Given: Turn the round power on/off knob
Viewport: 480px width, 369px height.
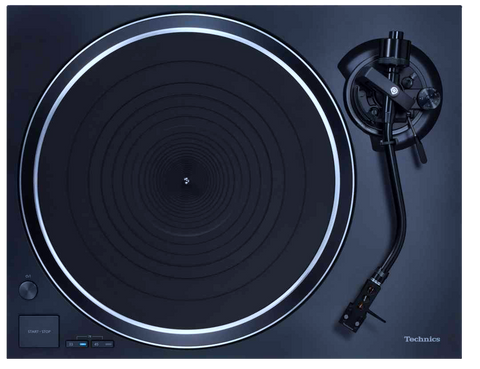Looking at the screenshot, I should click(28, 290).
